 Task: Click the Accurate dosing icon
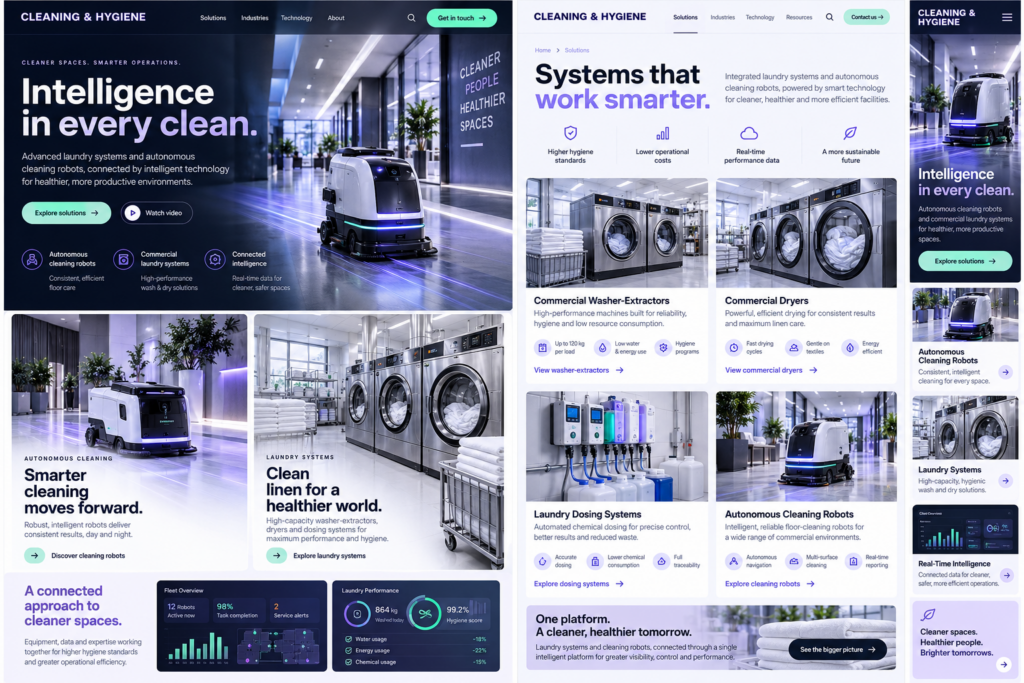pos(542,561)
